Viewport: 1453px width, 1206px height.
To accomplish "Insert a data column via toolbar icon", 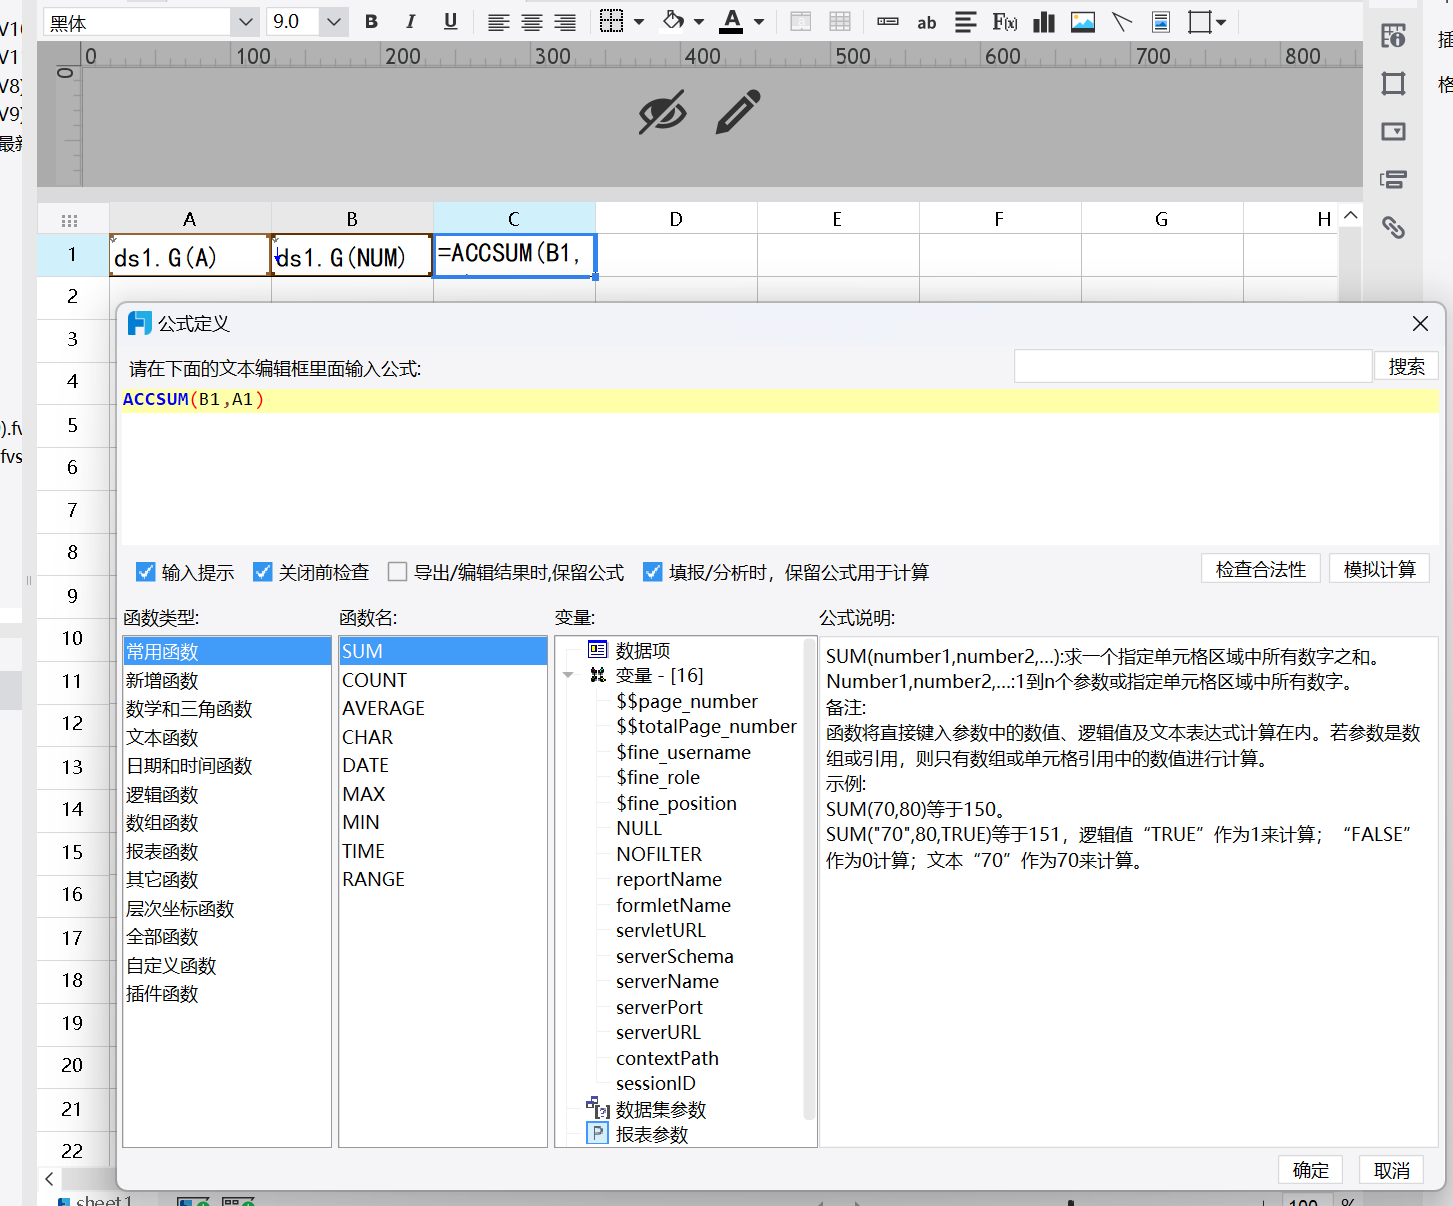I will click(887, 22).
